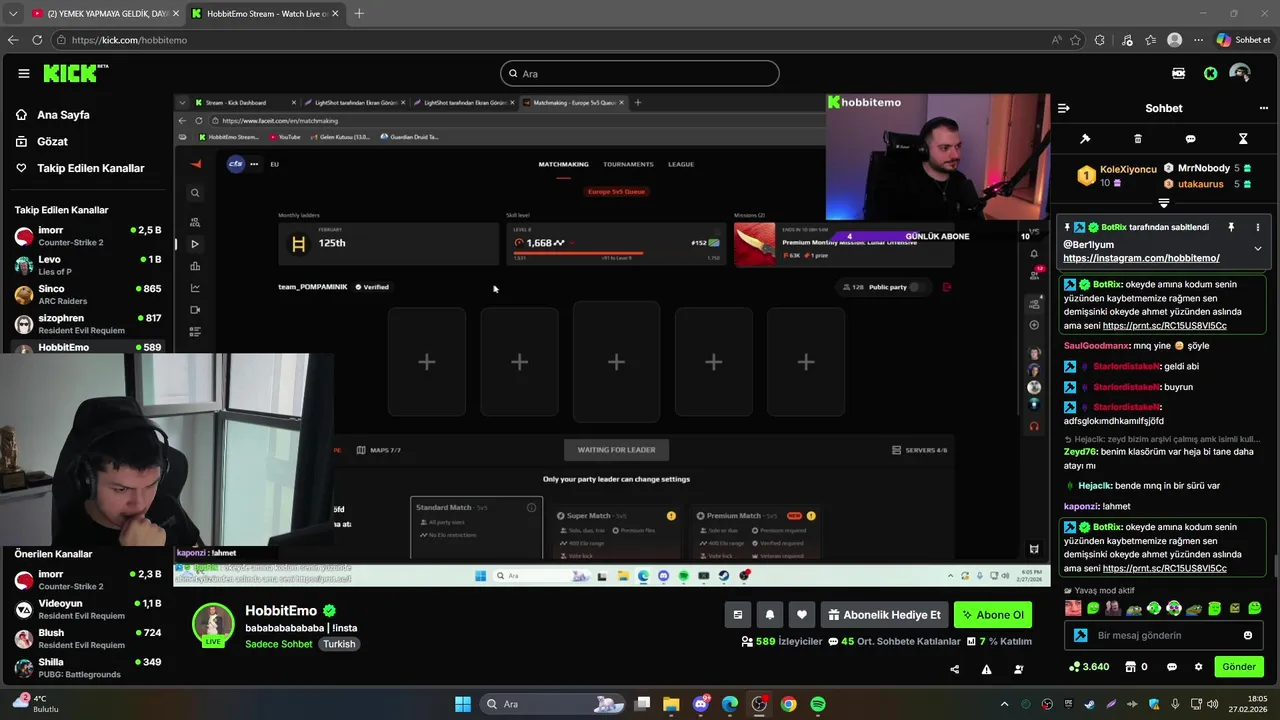Click the KoleXiyoncu top gifter name
The image size is (1280, 720).
point(1128,169)
